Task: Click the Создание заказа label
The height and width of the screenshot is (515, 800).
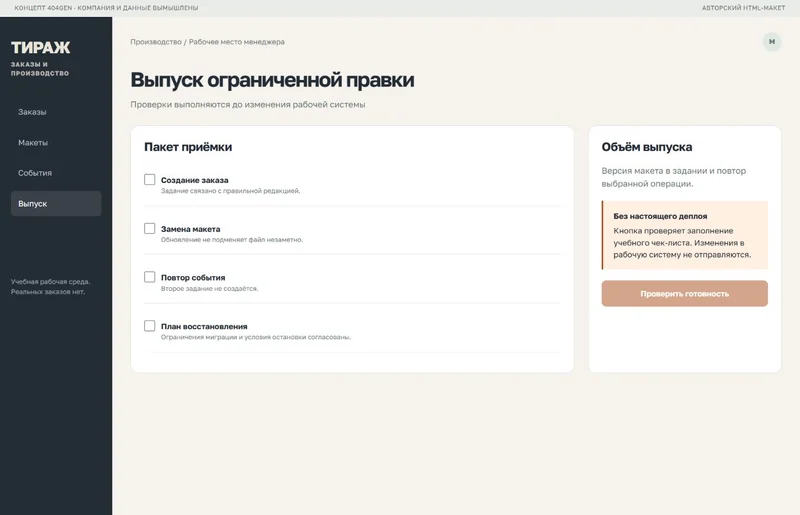Action: (x=194, y=180)
